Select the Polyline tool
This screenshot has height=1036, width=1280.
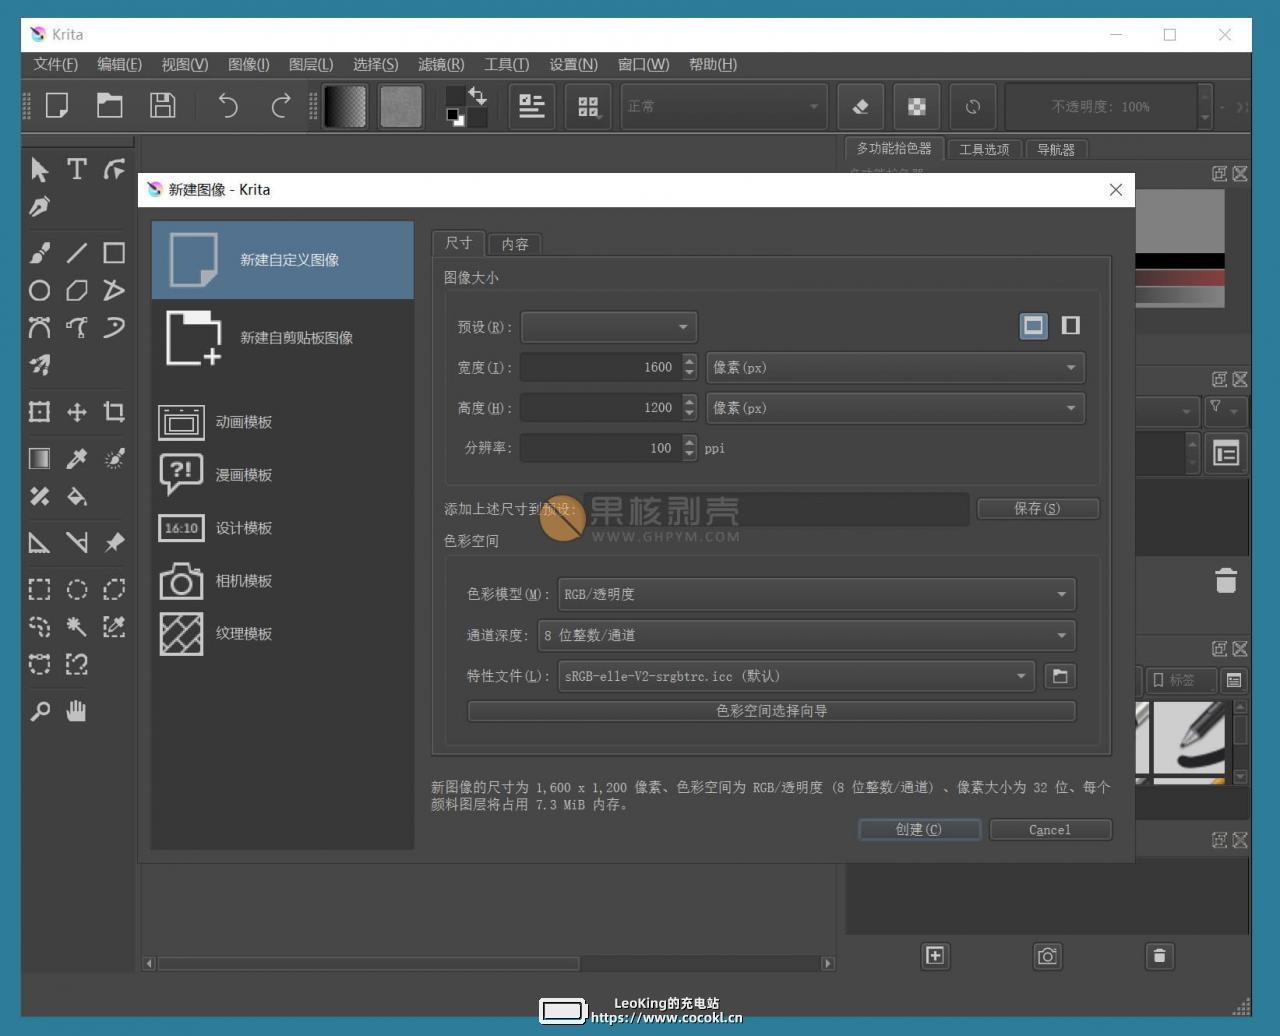click(x=114, y=290)
